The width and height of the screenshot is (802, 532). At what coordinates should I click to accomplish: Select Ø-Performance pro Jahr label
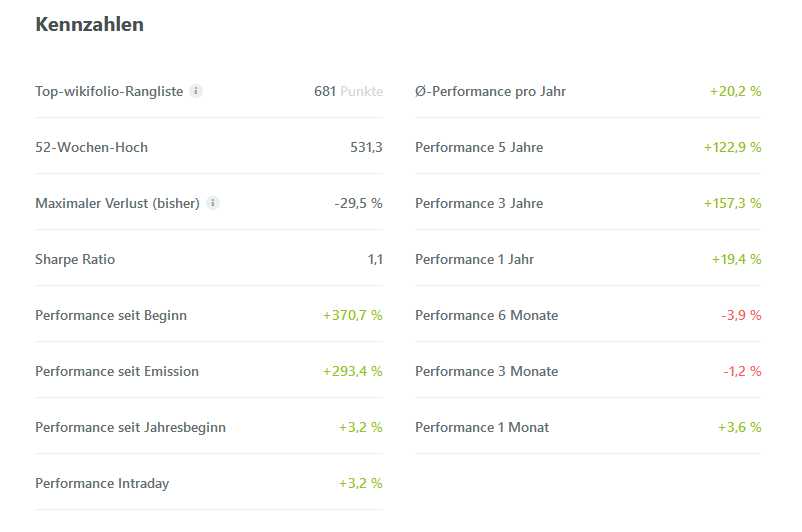pos(490,91)
